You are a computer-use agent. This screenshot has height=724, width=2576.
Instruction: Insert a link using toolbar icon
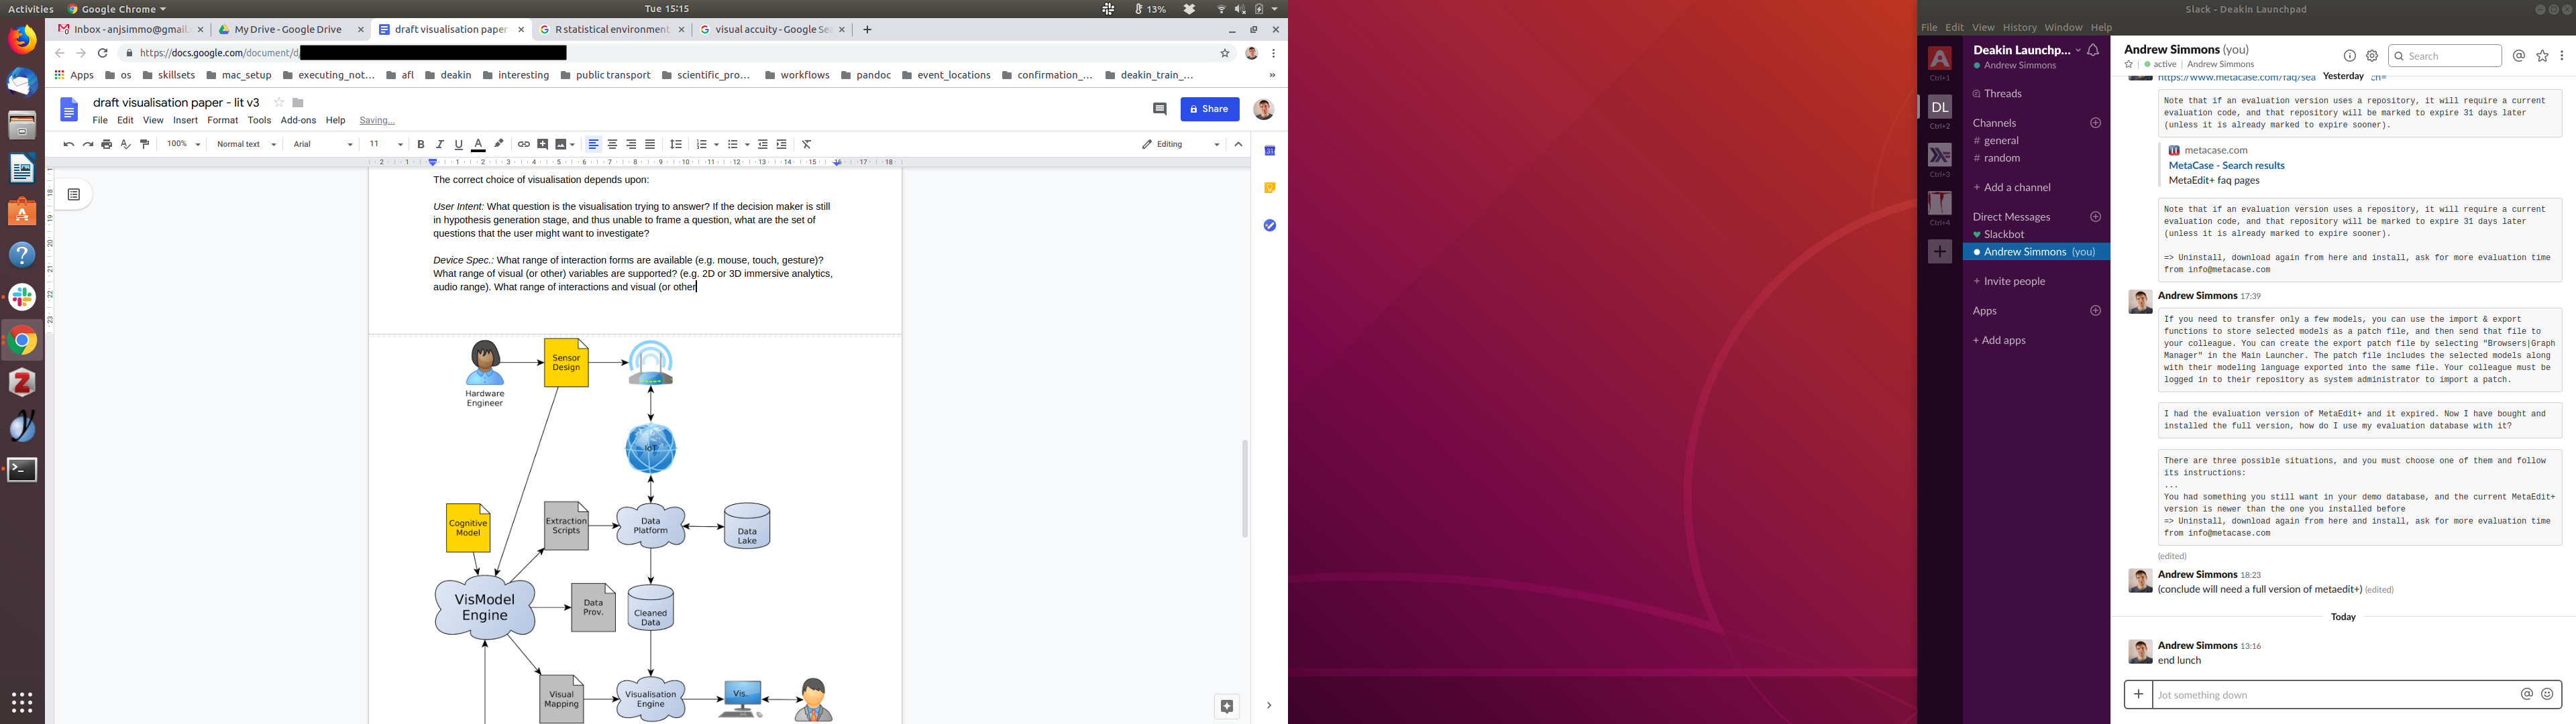[523, 145]
